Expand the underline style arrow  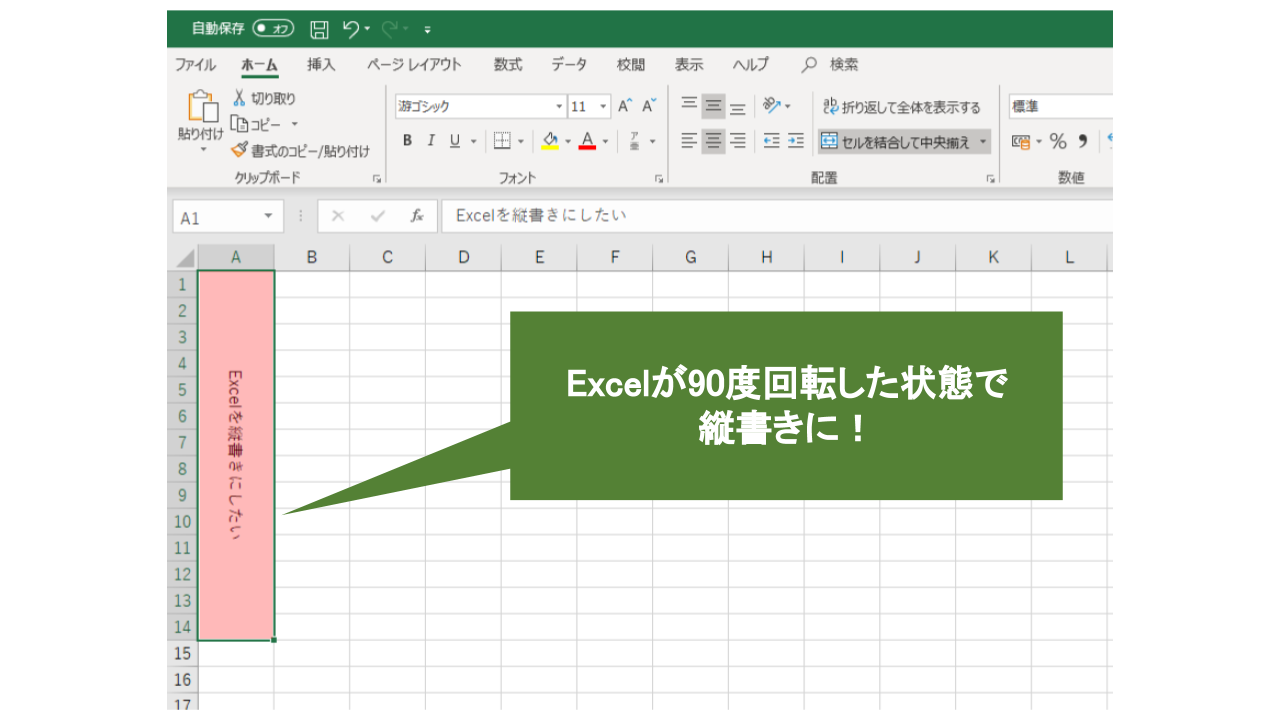coord(474,141)
